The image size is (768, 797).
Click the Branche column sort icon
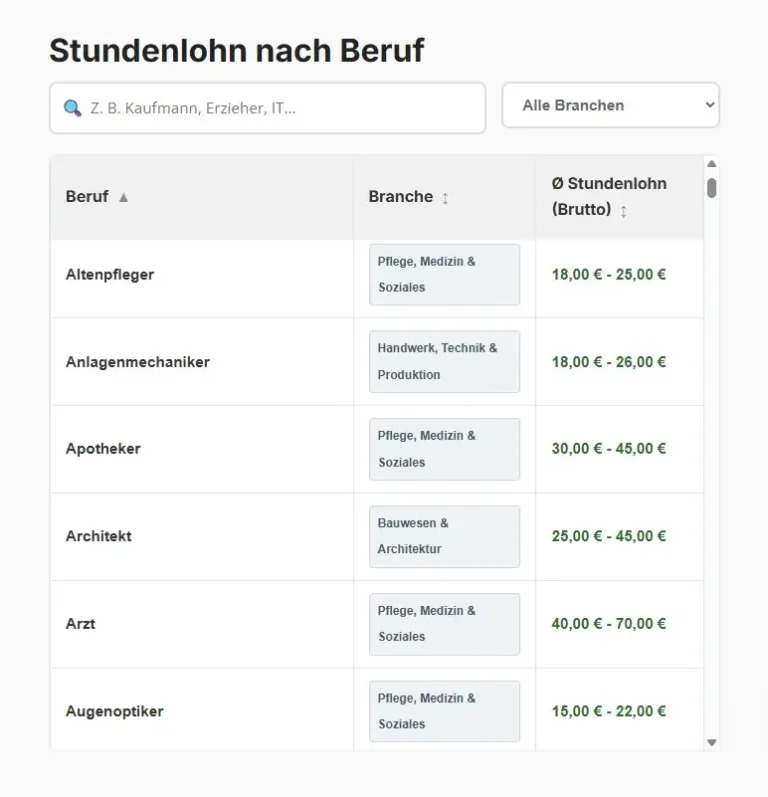[x=445, y=198]
